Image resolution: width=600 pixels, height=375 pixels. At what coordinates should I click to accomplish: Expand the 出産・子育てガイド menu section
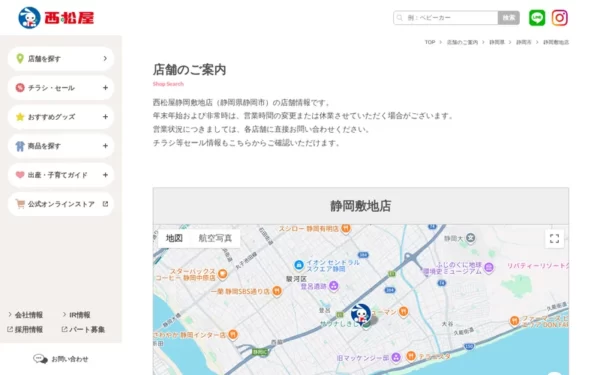pyautogui.click(x=61, y=175)
